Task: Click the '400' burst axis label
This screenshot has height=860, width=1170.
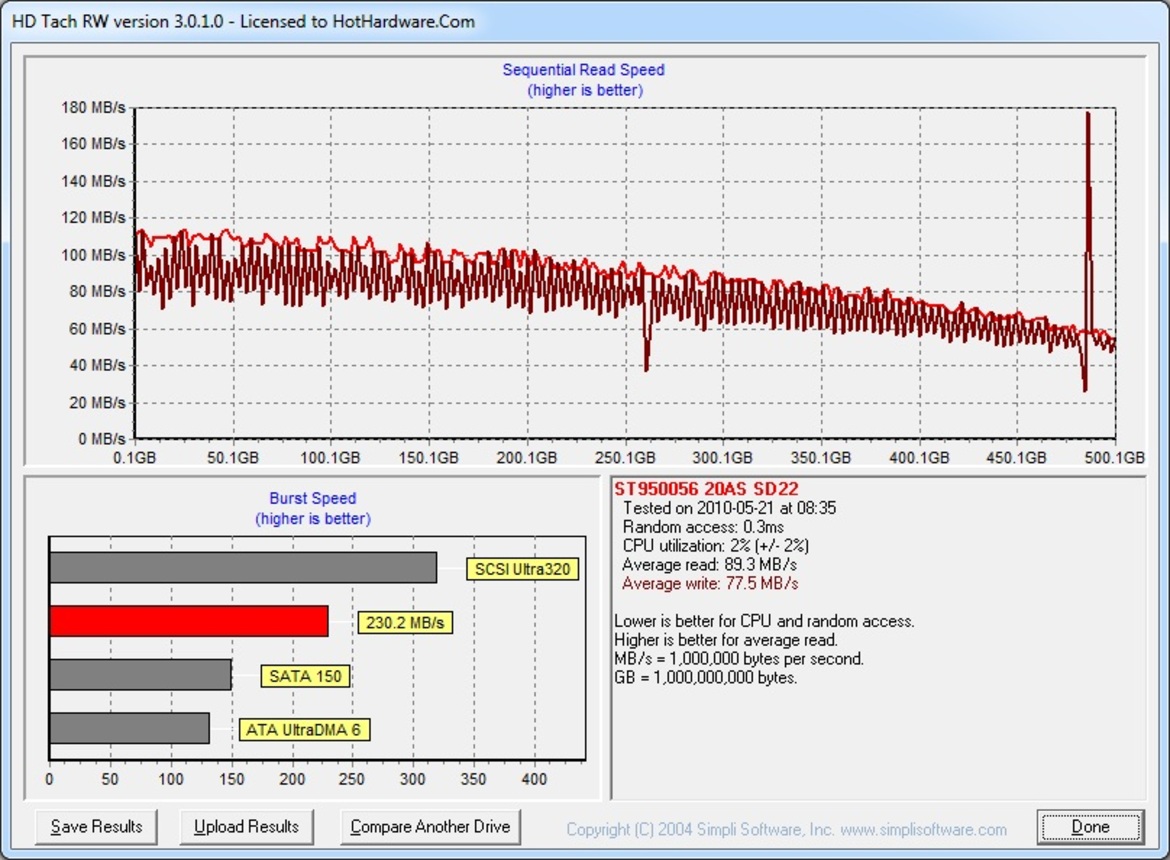Action: pyautogui.click(x=534, y=779)
